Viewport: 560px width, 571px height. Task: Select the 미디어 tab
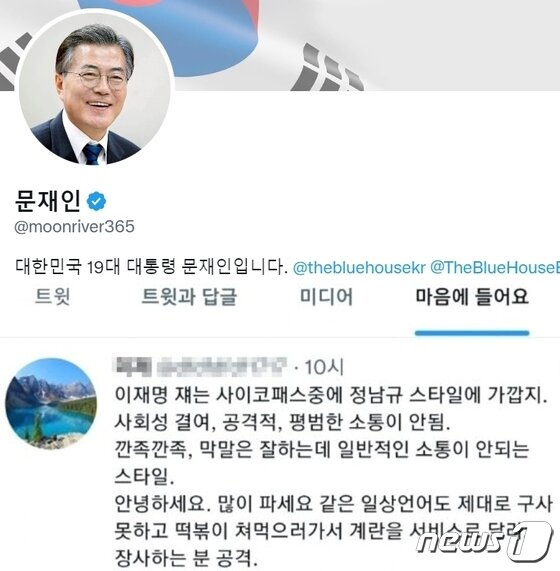click(x=326, y=296)
